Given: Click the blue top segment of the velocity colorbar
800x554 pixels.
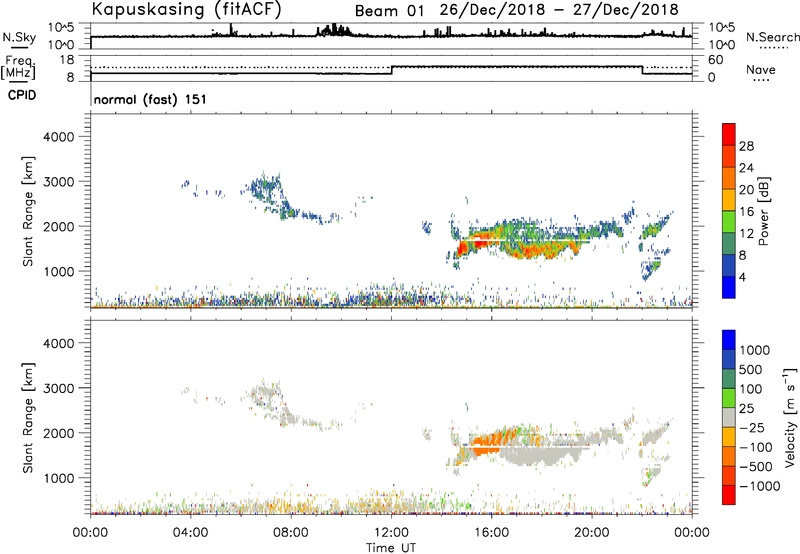Looking at the screenshot, I should point(729,340).
